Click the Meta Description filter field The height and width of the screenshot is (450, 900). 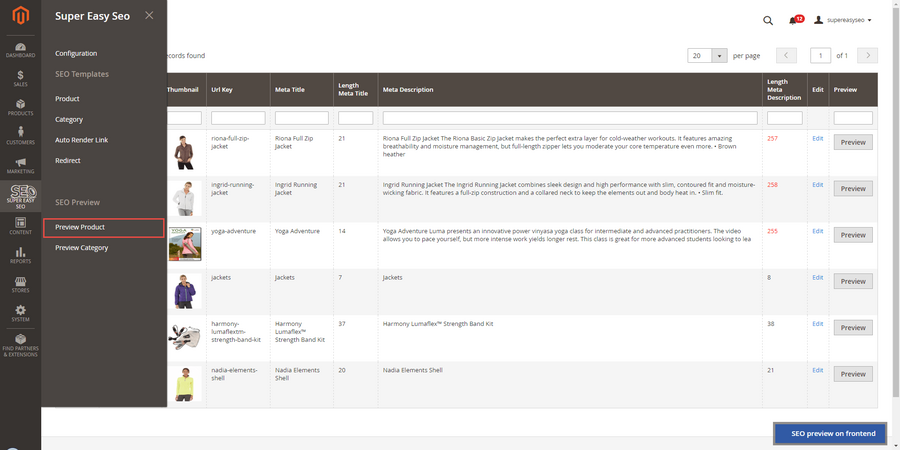coord(570,118)
